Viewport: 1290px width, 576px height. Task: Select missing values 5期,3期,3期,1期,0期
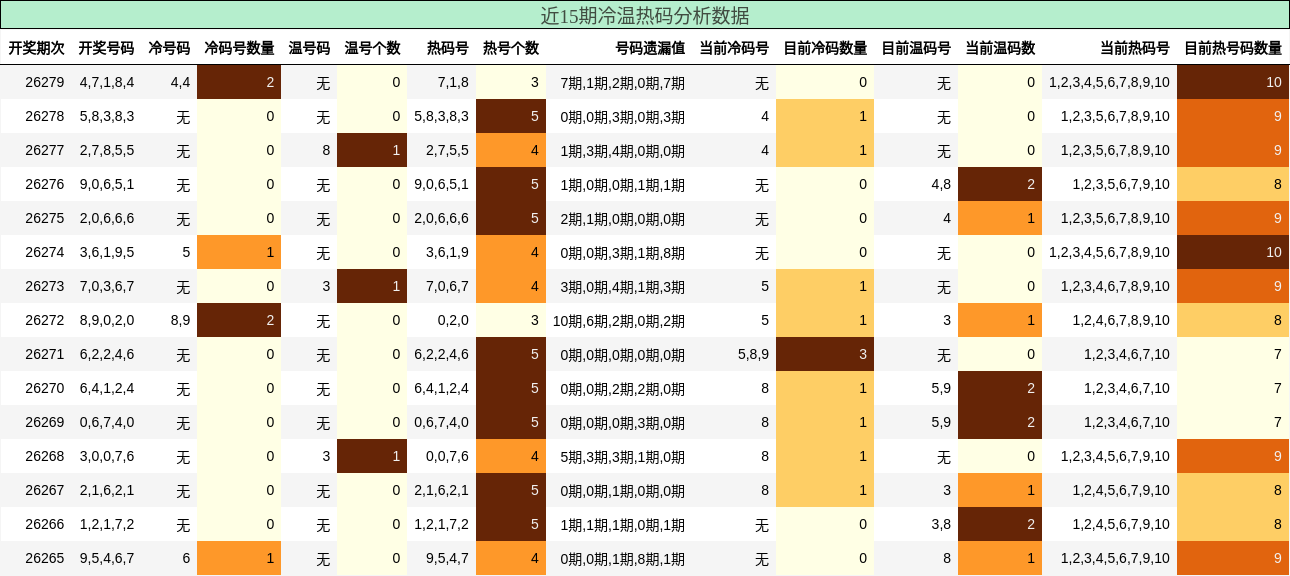pyautogui.click(x=623, y=456)
